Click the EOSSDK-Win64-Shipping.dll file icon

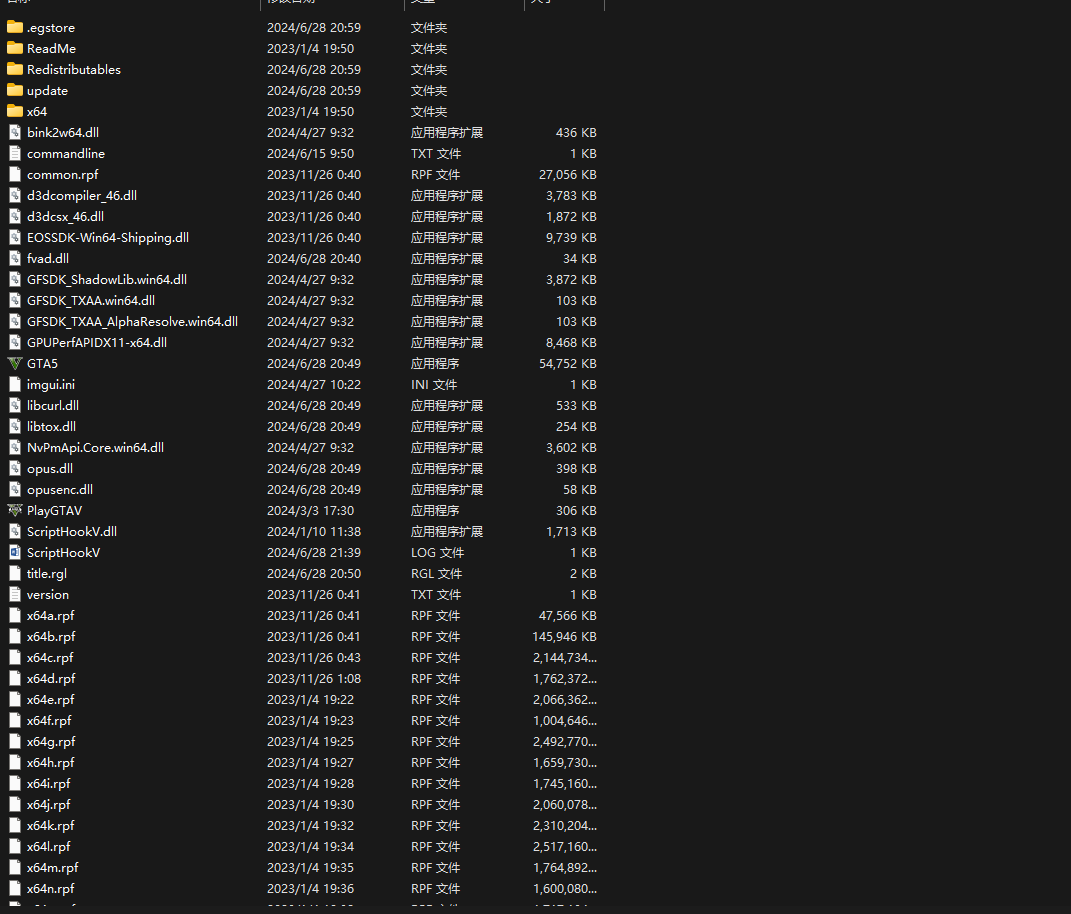[15, 238]
